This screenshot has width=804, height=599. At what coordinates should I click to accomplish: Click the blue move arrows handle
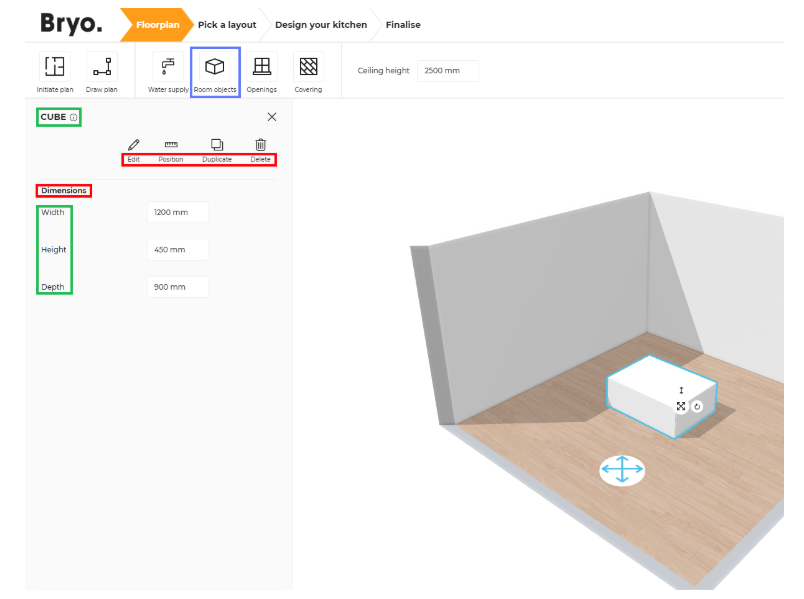[x=622, y=470]
